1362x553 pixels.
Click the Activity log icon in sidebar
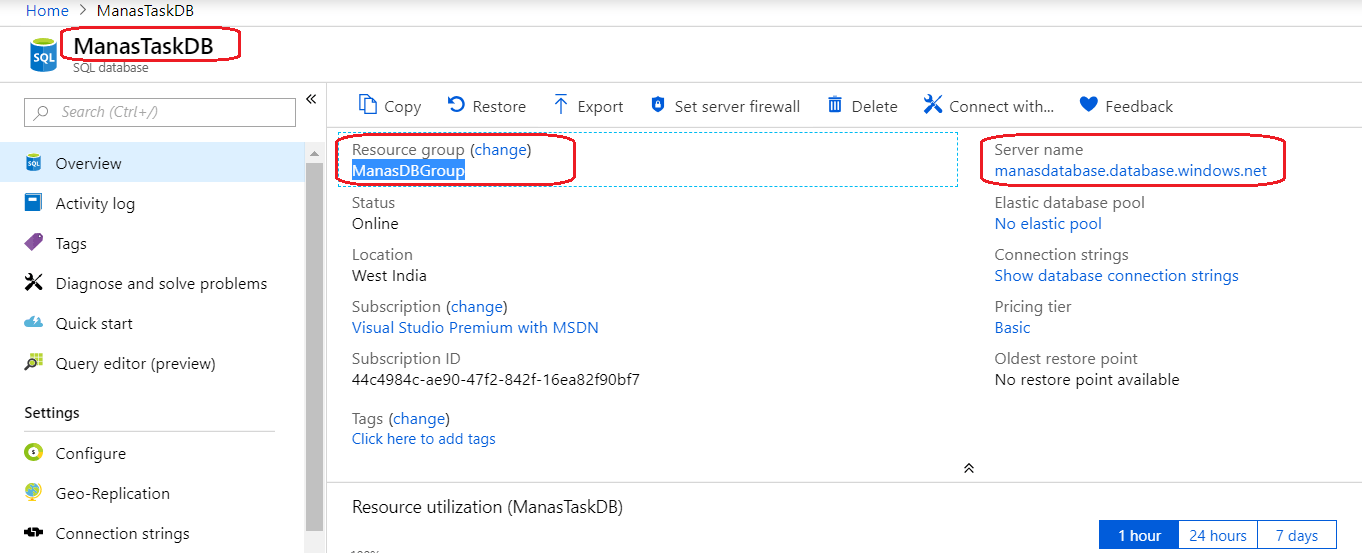coord(34,202)
